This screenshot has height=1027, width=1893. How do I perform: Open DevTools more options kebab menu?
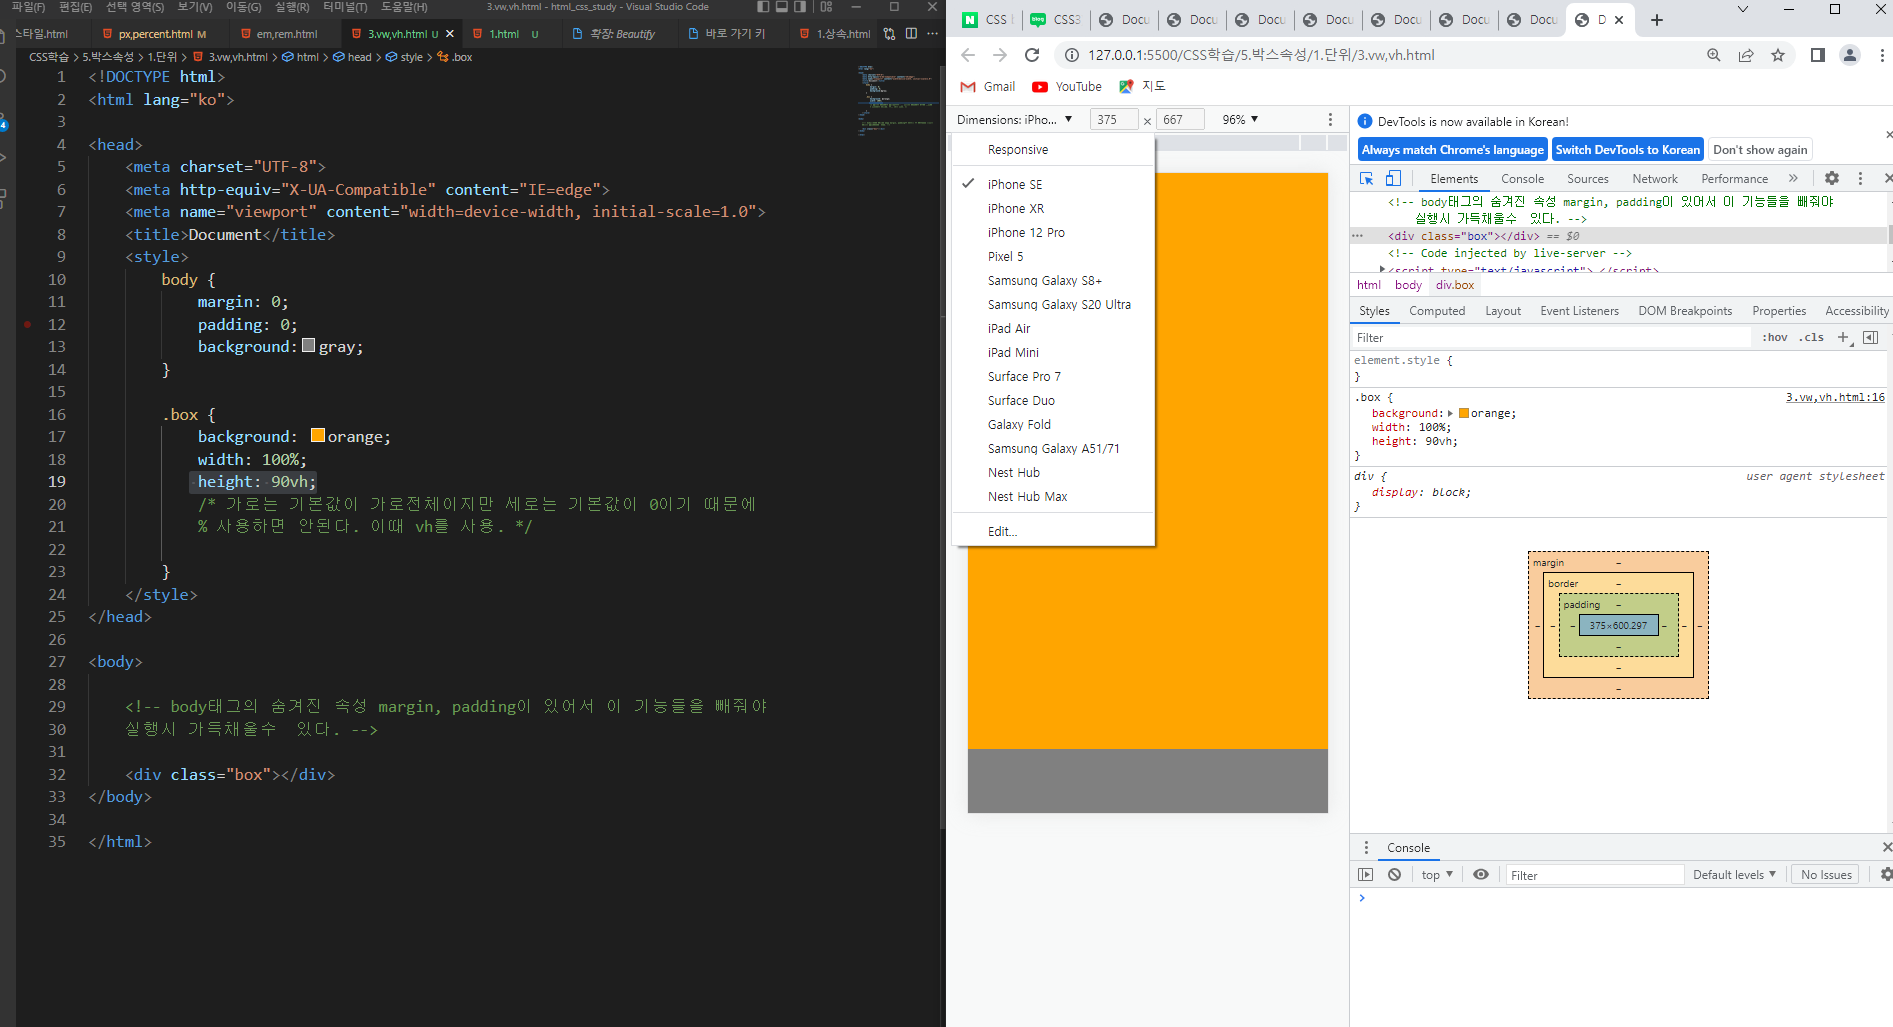click(1860, 178)
